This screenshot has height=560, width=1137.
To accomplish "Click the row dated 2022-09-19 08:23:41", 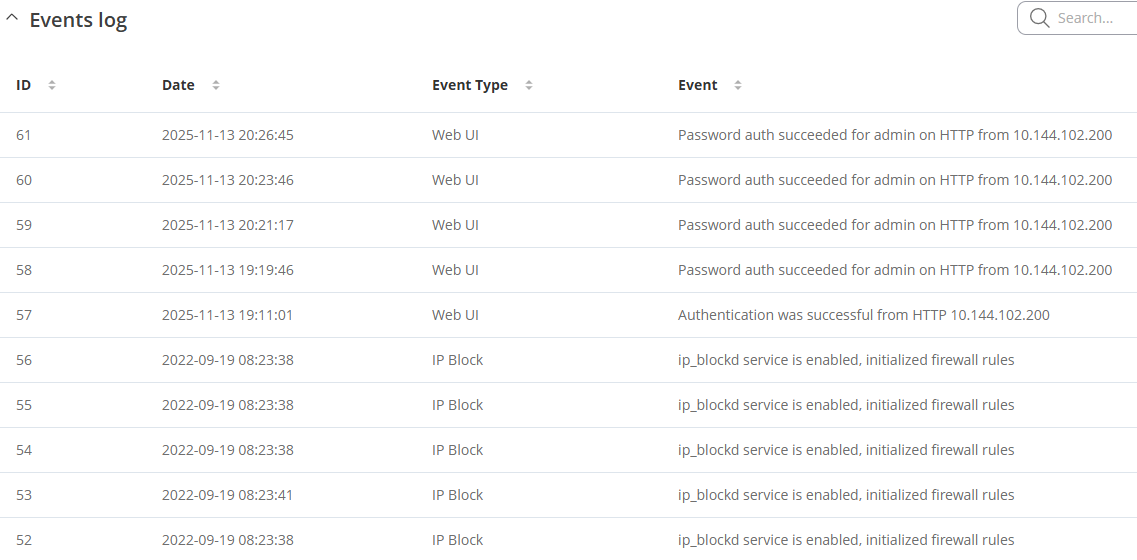I will [x=227, y=495].
